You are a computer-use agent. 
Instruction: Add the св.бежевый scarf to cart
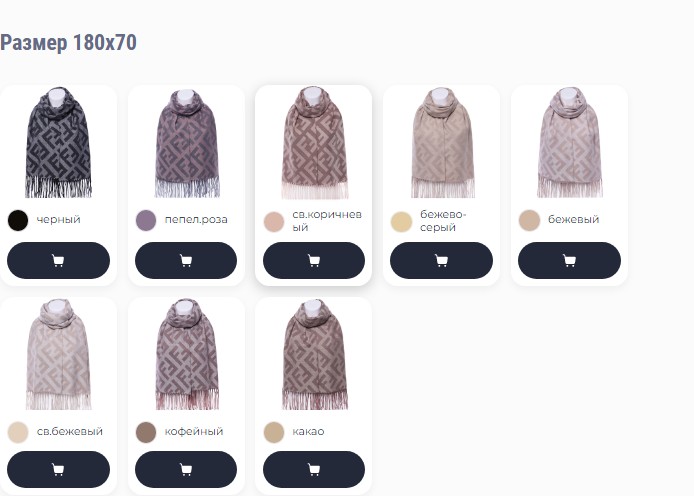(58, 469)
